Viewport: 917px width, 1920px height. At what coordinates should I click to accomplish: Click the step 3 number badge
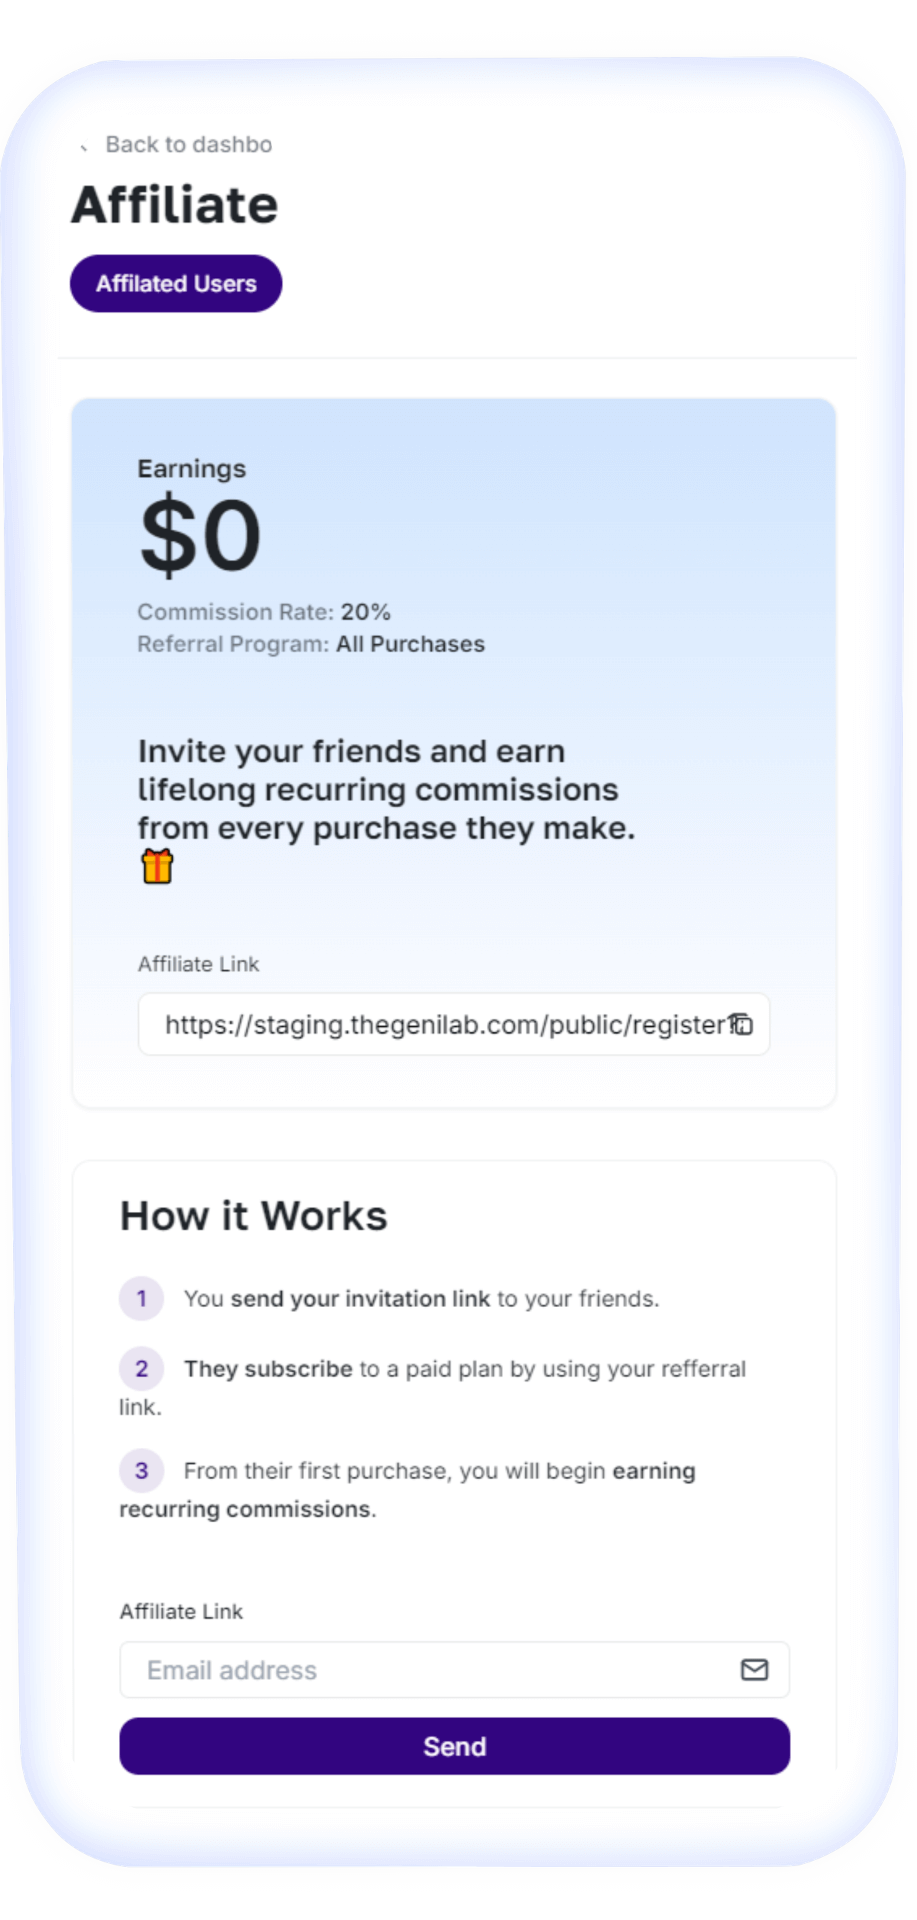point(141,1471)
